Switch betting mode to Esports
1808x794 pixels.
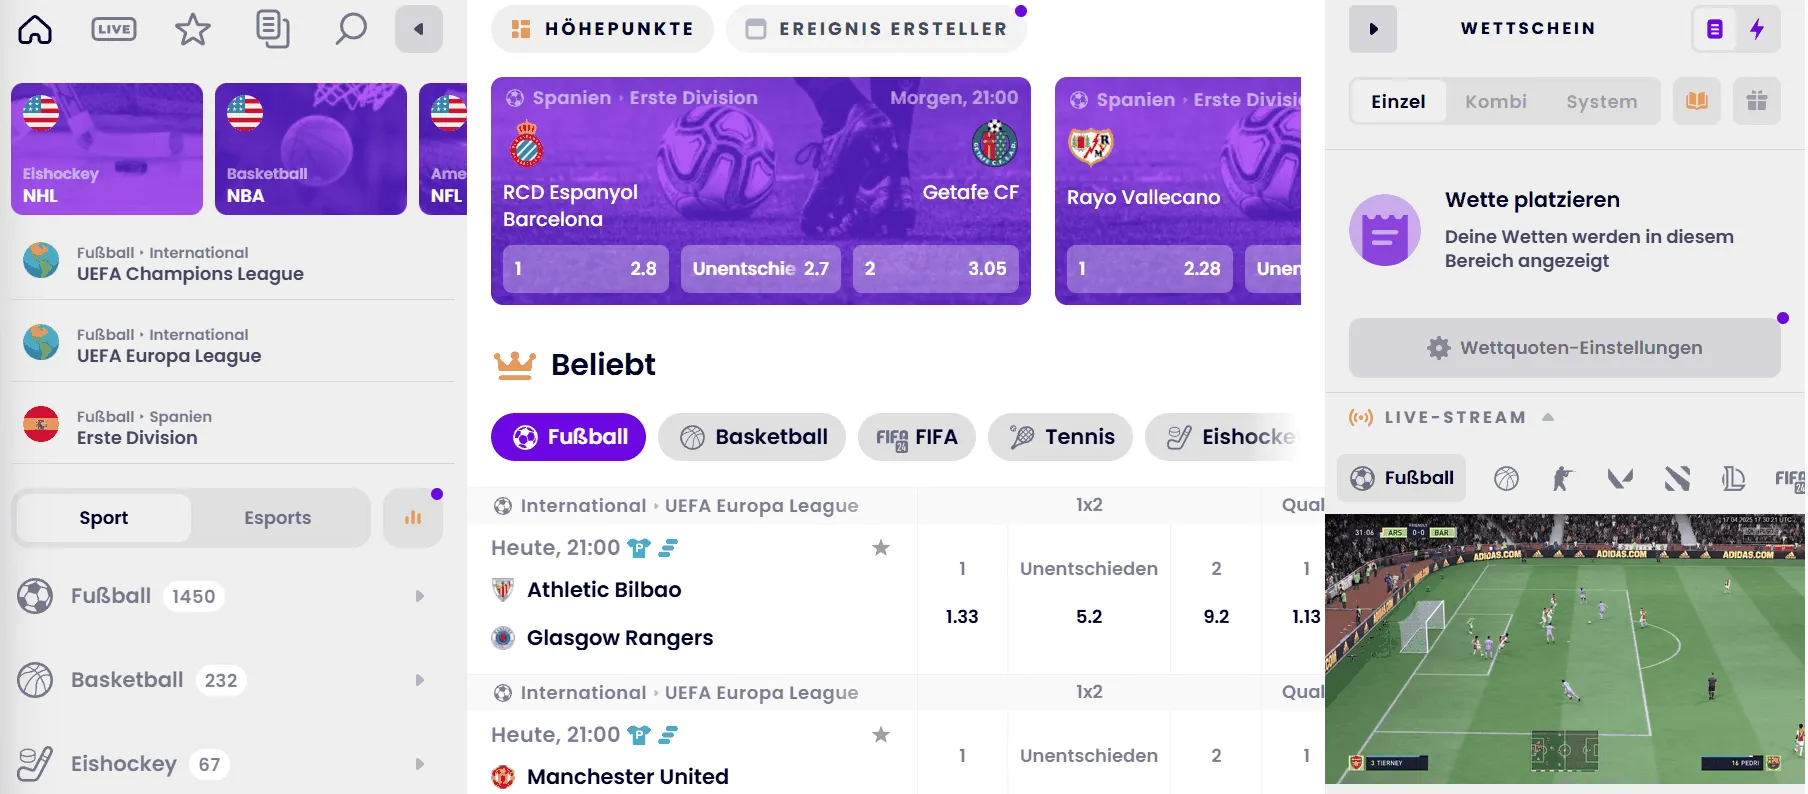point(278,517)
